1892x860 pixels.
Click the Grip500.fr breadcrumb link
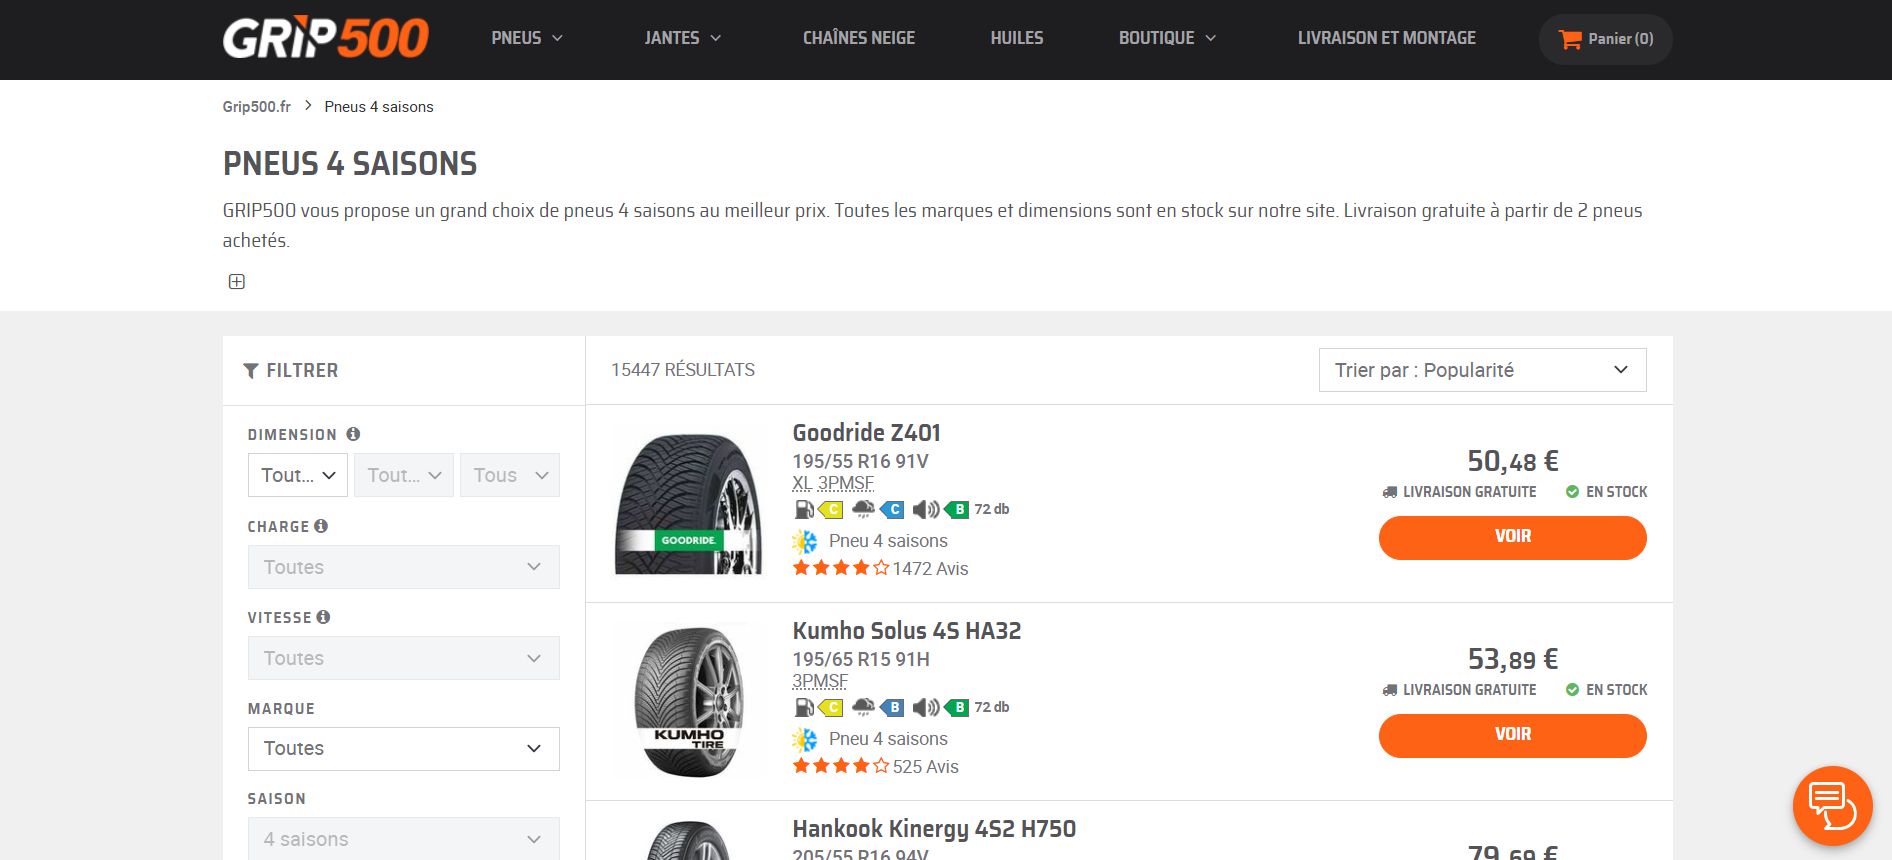(257, 107)
